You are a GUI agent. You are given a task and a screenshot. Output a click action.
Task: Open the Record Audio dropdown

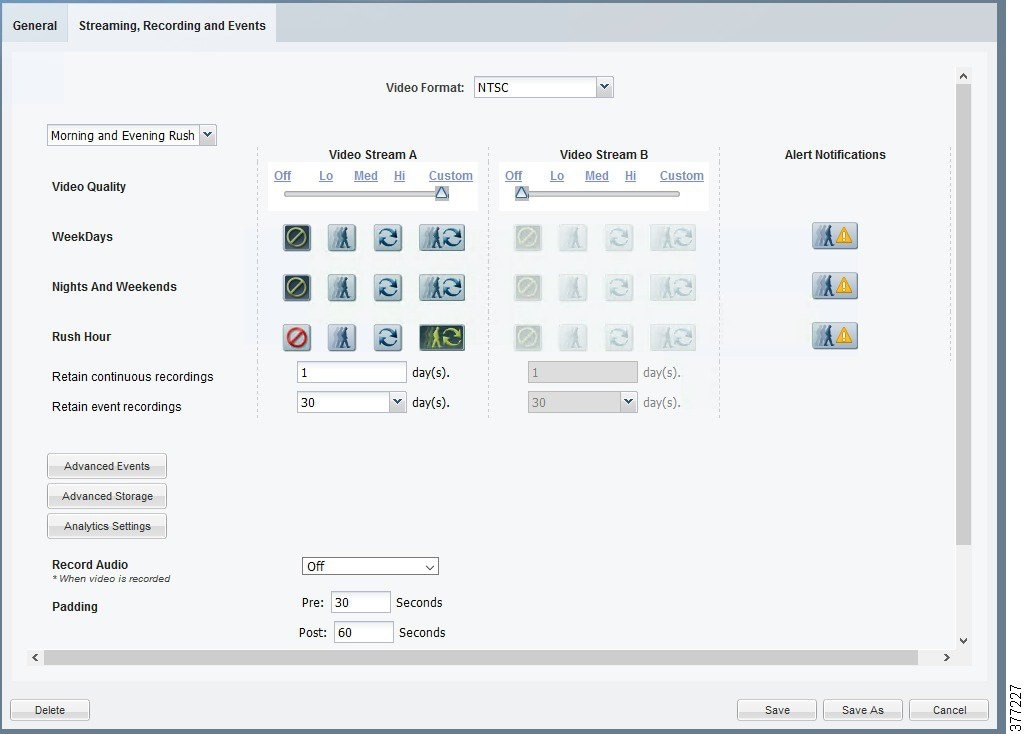click(x=370, y=567)
